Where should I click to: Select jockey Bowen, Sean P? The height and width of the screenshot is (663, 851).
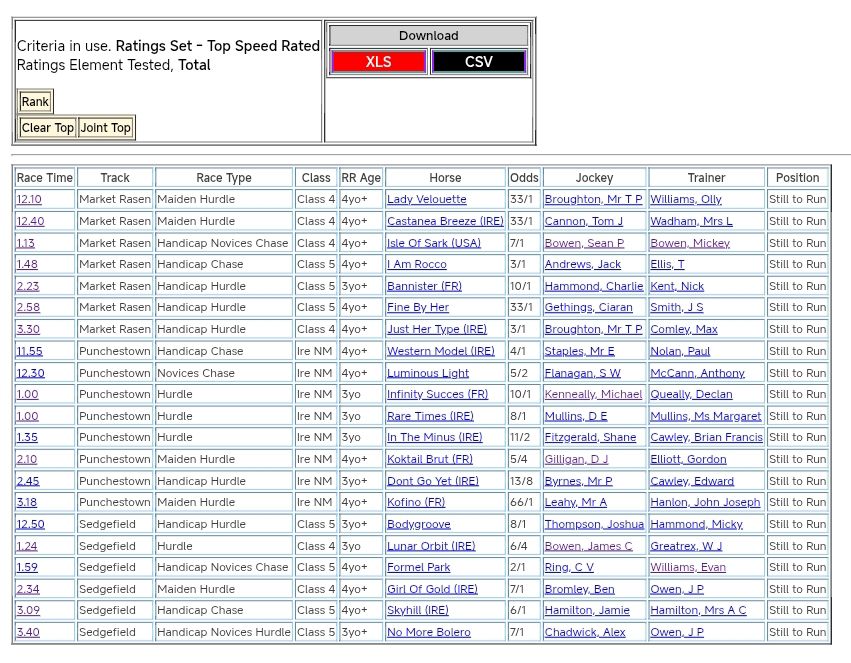584,243
